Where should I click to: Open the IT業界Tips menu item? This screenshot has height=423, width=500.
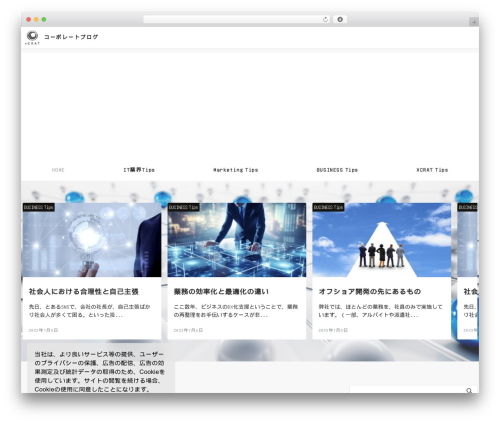pos(139,170)
